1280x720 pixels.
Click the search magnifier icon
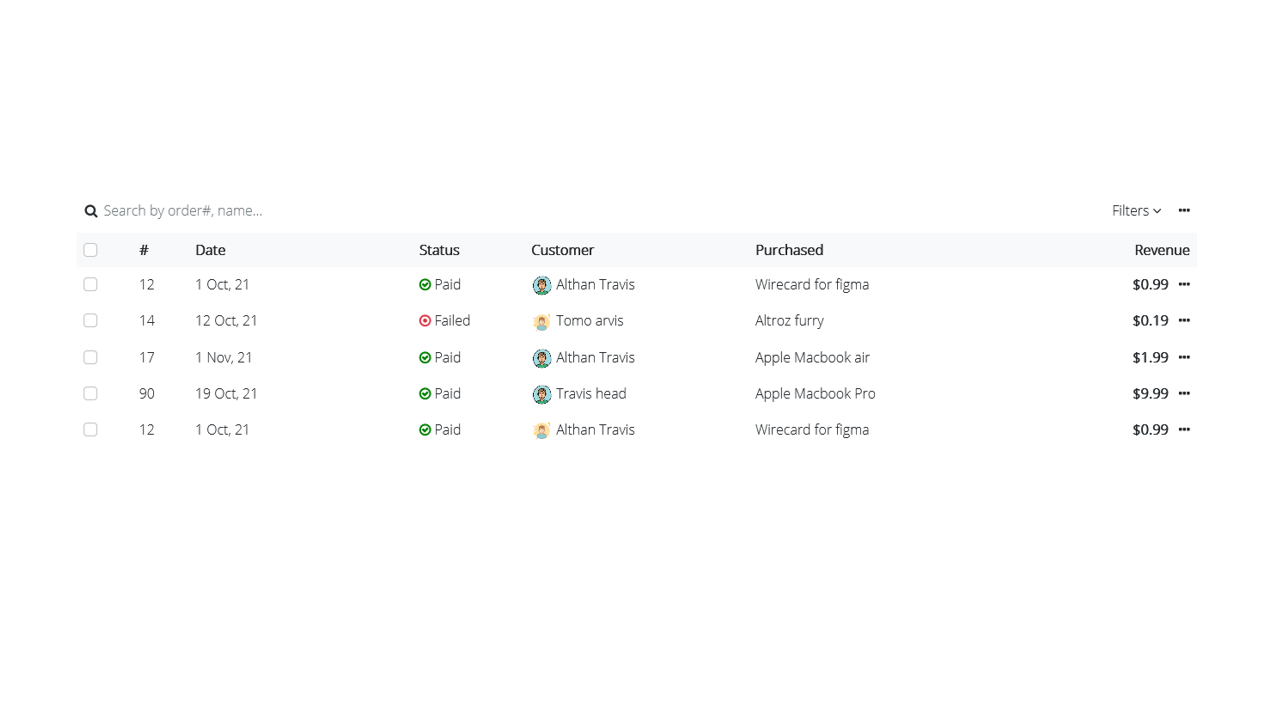91,210
